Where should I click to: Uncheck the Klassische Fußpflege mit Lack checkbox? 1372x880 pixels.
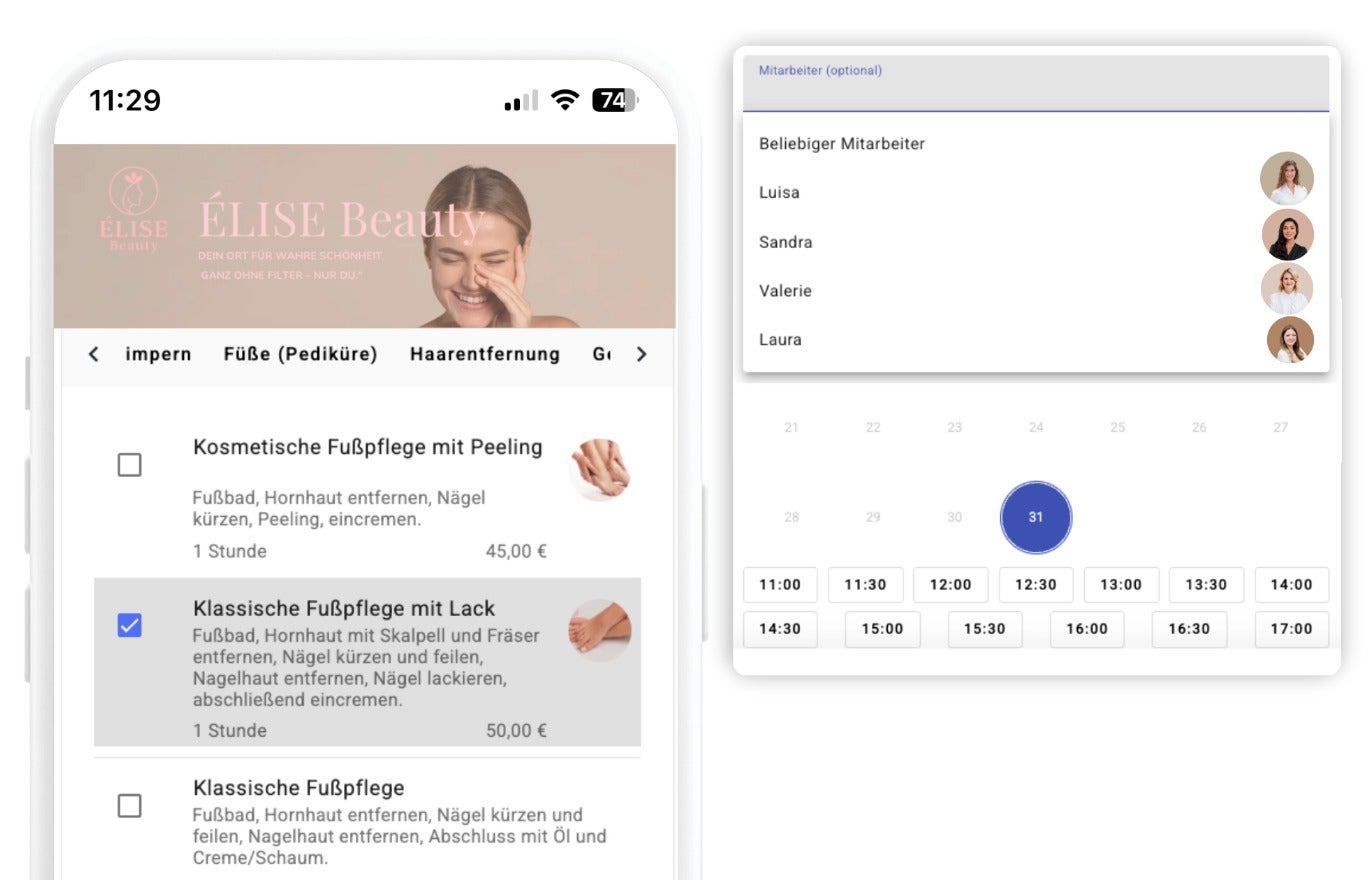click(130, 626)
